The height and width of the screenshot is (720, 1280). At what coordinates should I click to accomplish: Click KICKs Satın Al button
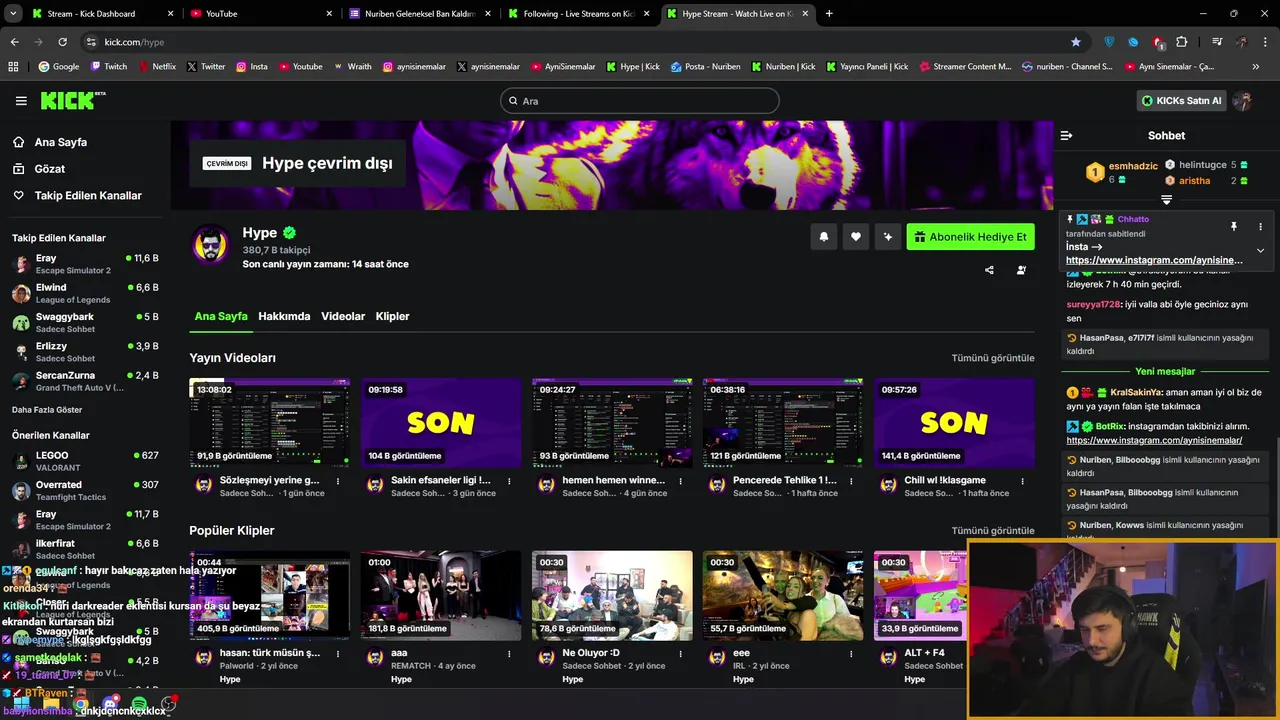(1182, 101)
